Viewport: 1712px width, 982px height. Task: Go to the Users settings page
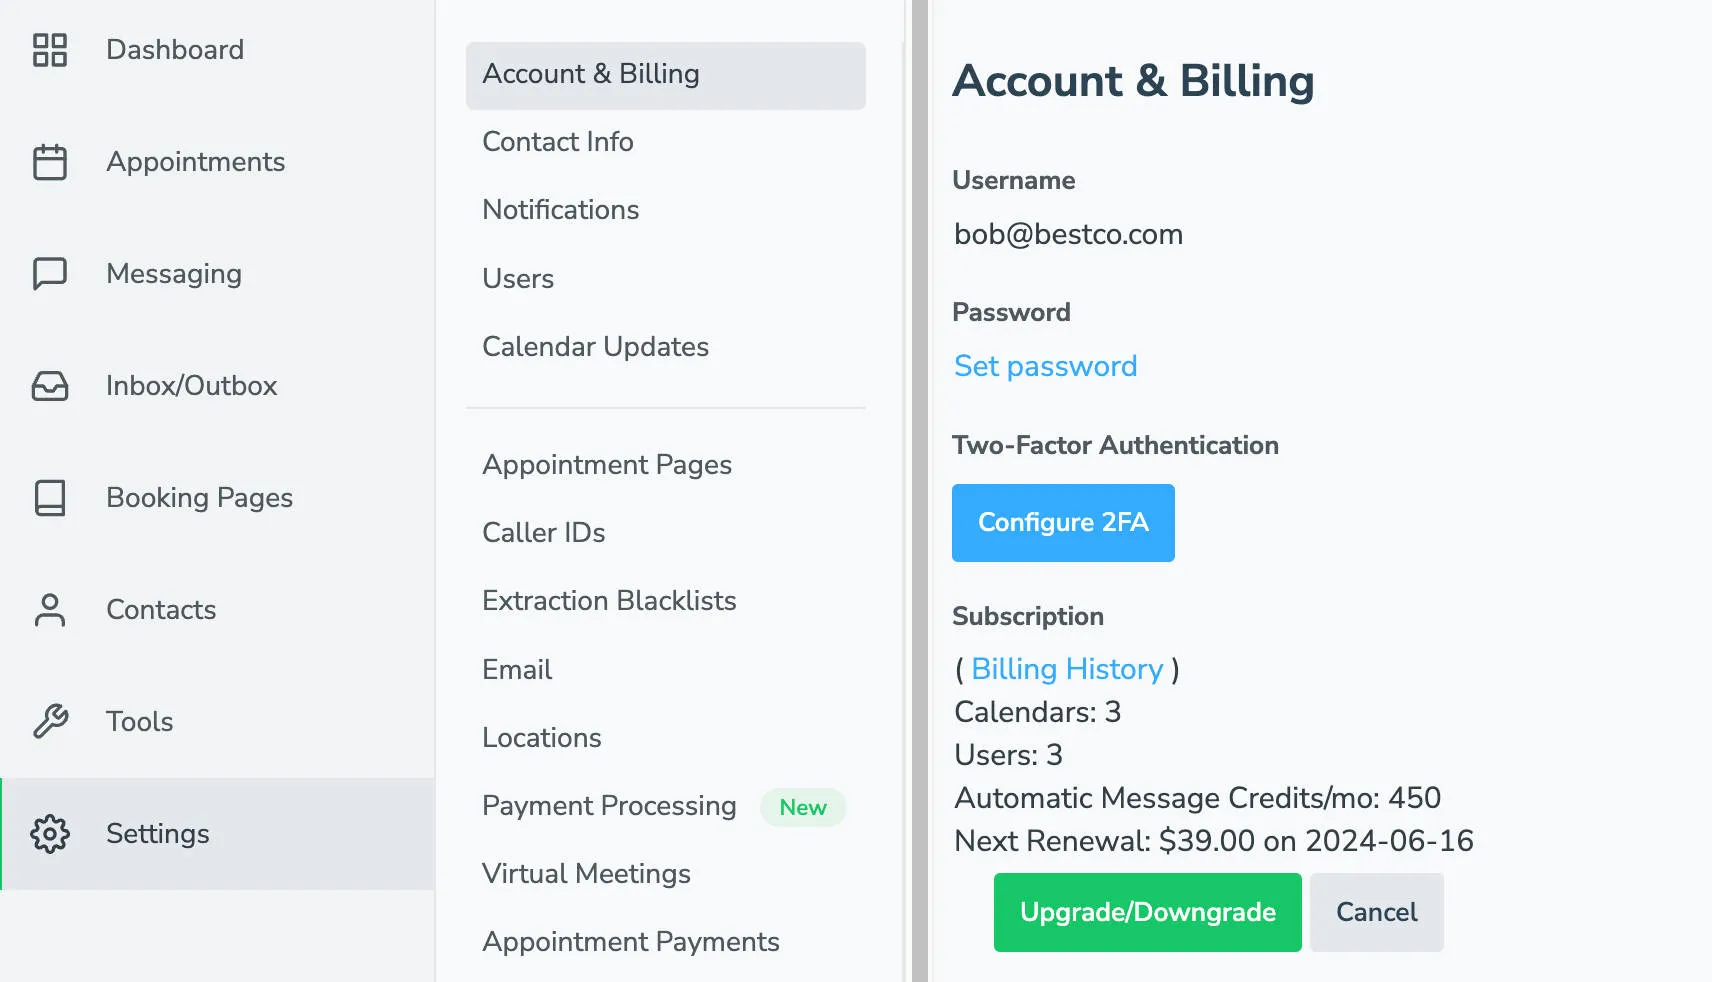pyautogui.click(x=518, y=278)
